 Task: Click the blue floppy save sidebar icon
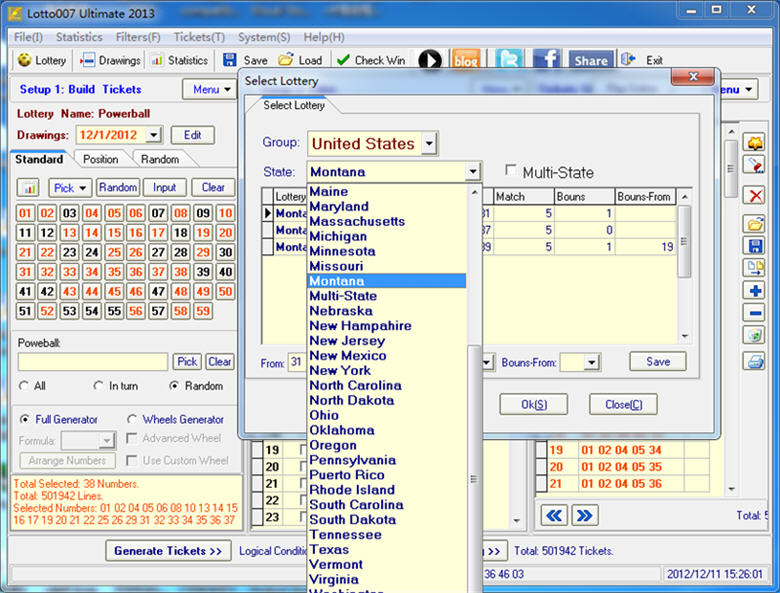(755, 246)
